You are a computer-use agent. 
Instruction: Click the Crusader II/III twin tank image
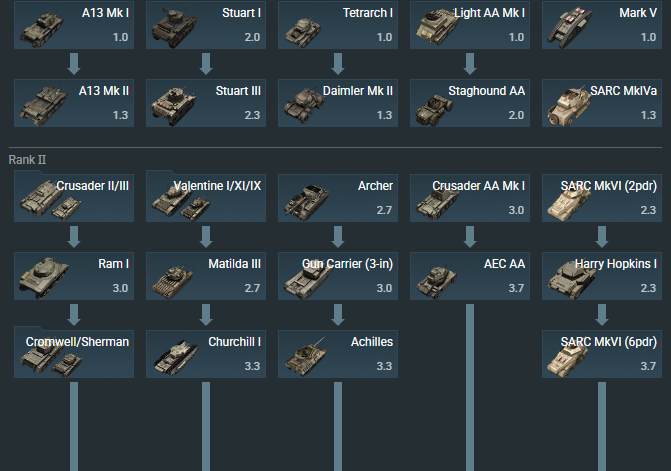coord(50,201)
